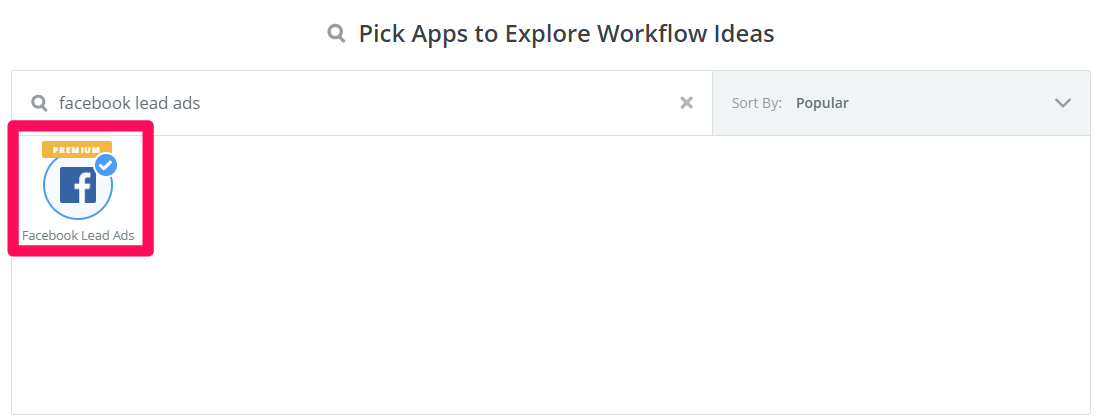Click the word 'PREMIUM' above the app icon
Viewport: 1097px width, 418px height.
point(76,149)
